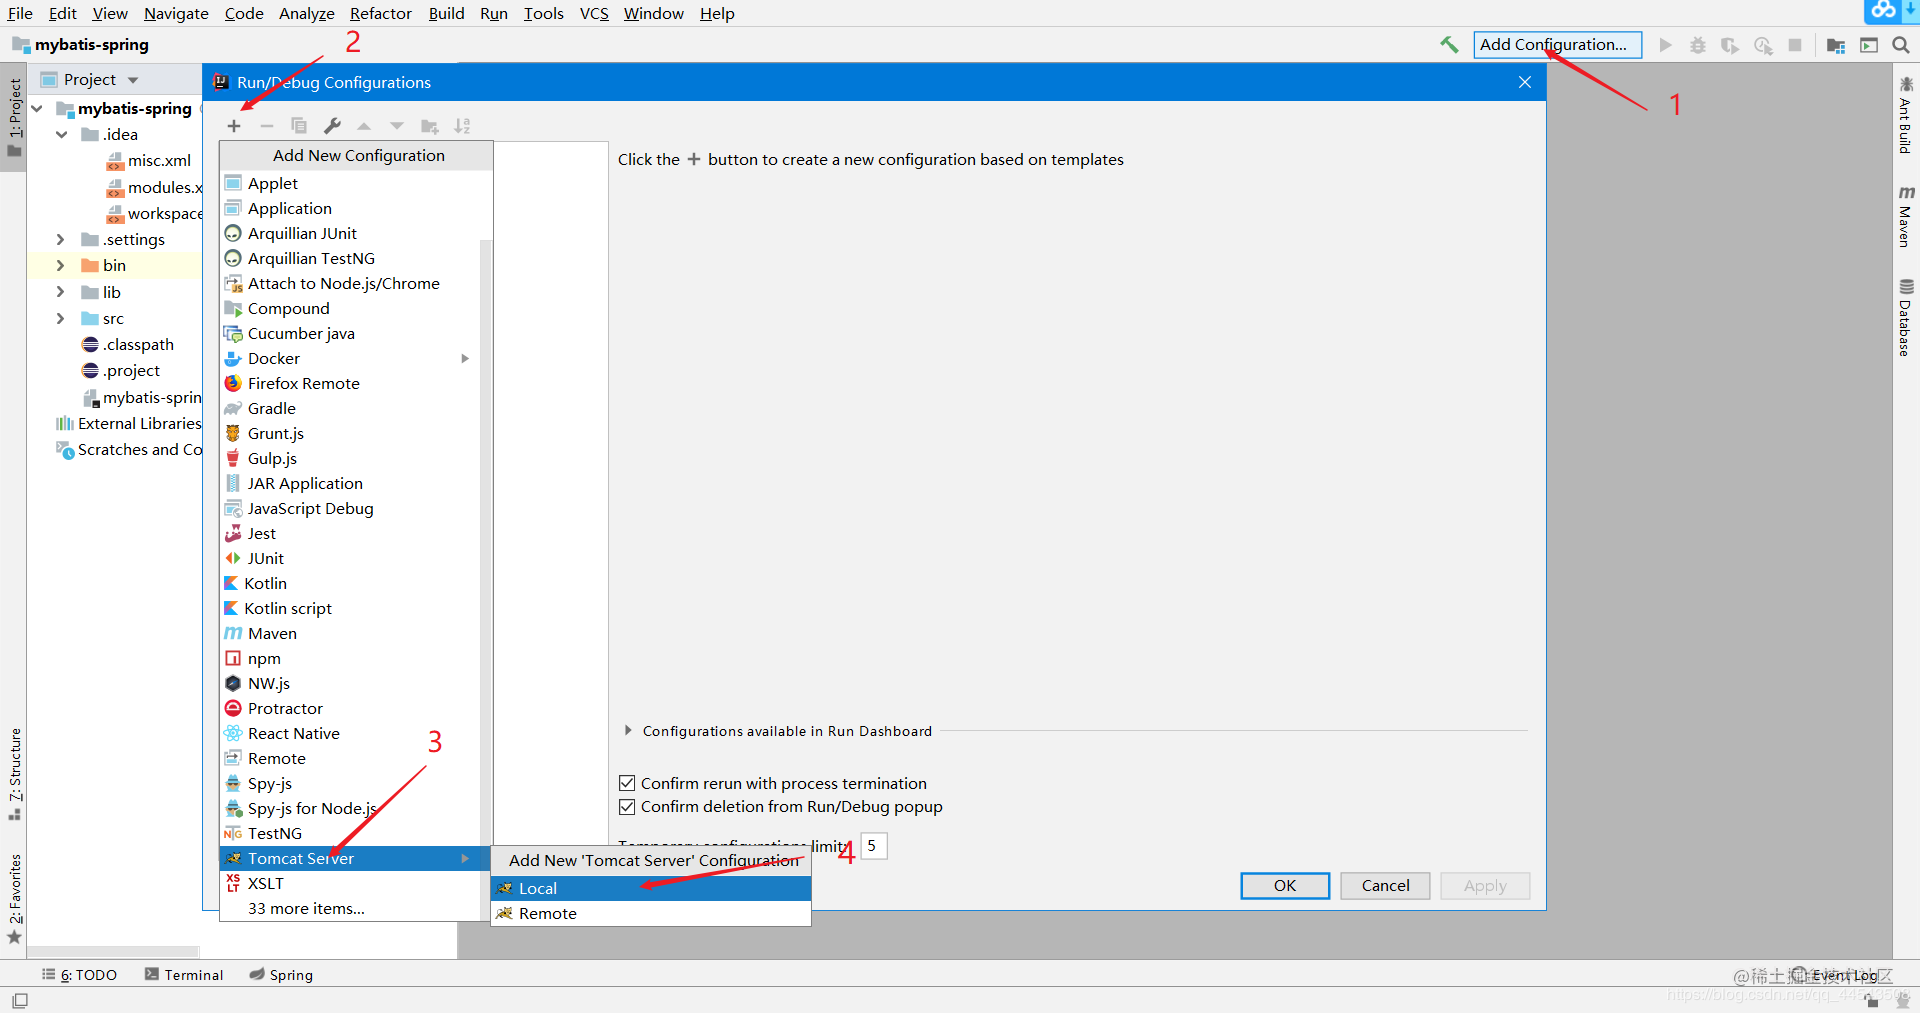Click the OK button
The image size is (1920, 1013).
coord(1285,886)
